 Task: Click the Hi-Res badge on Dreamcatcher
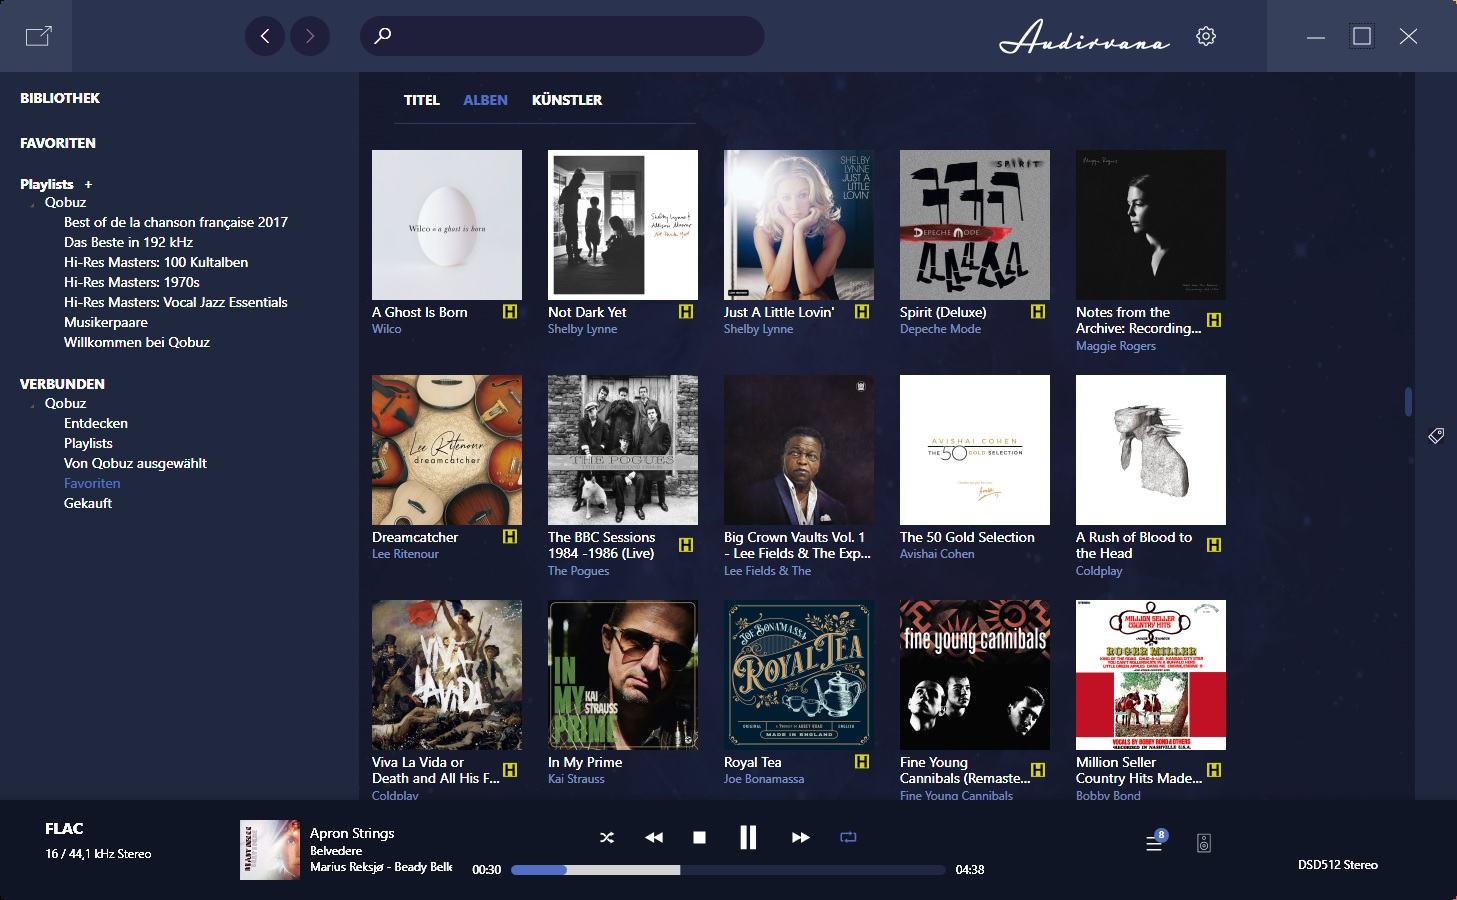(x=510, y=537)
